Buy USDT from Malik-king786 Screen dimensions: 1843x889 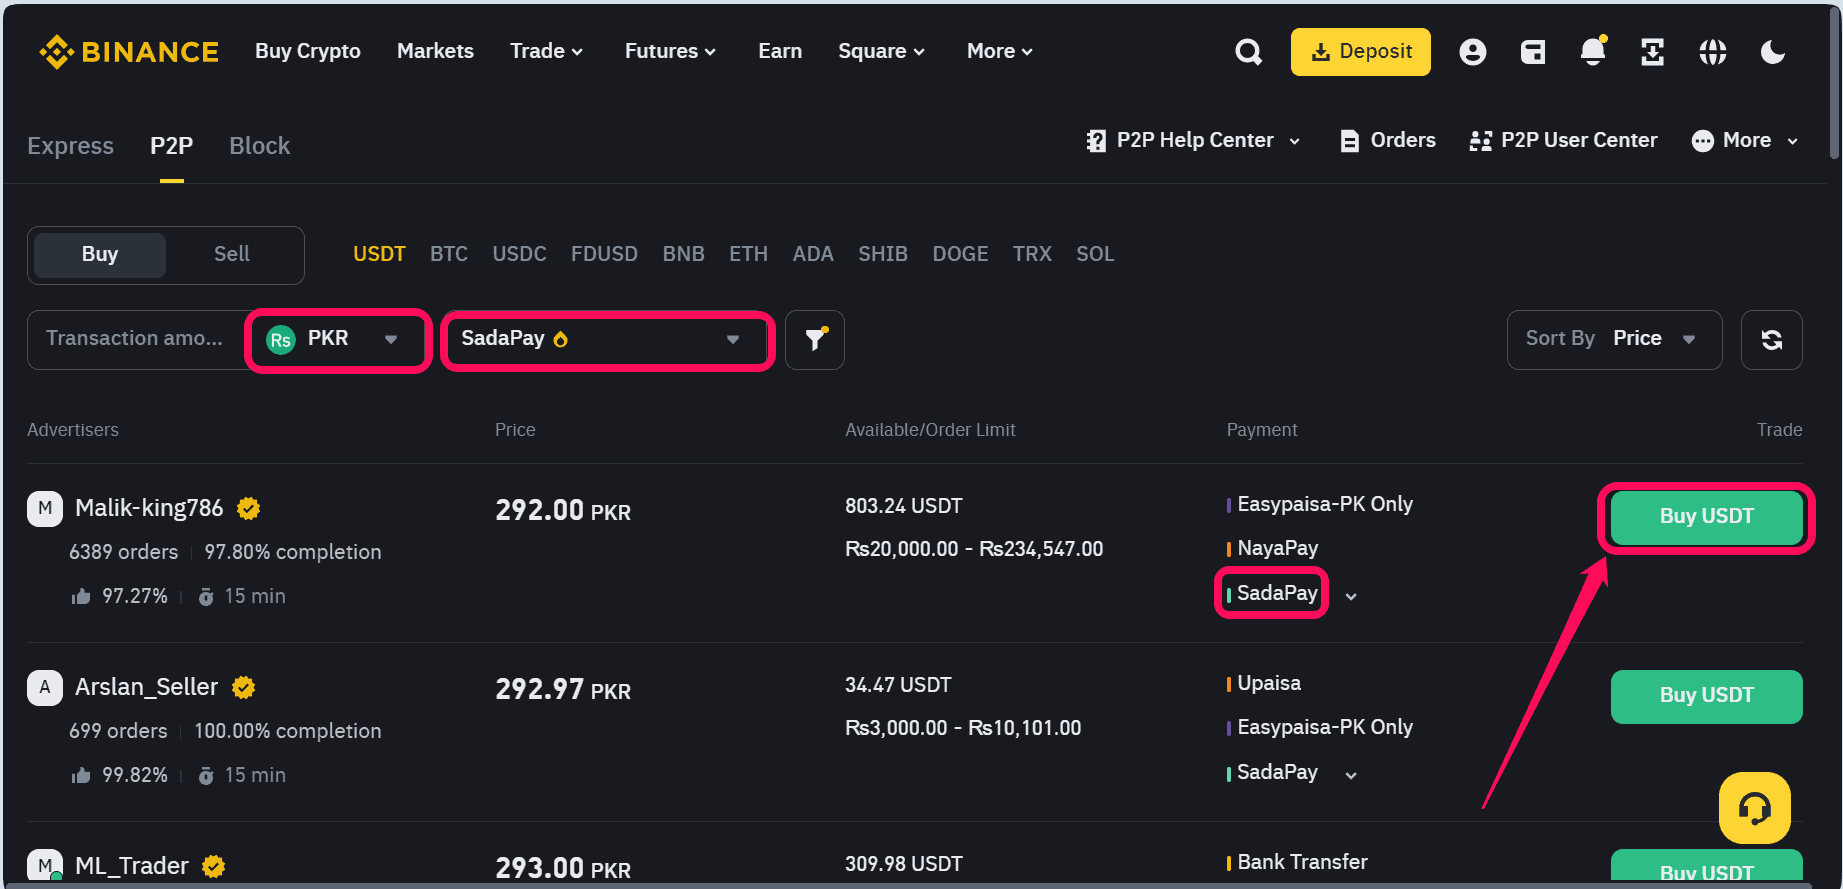pyautogui.click(x=1706, y=517)
